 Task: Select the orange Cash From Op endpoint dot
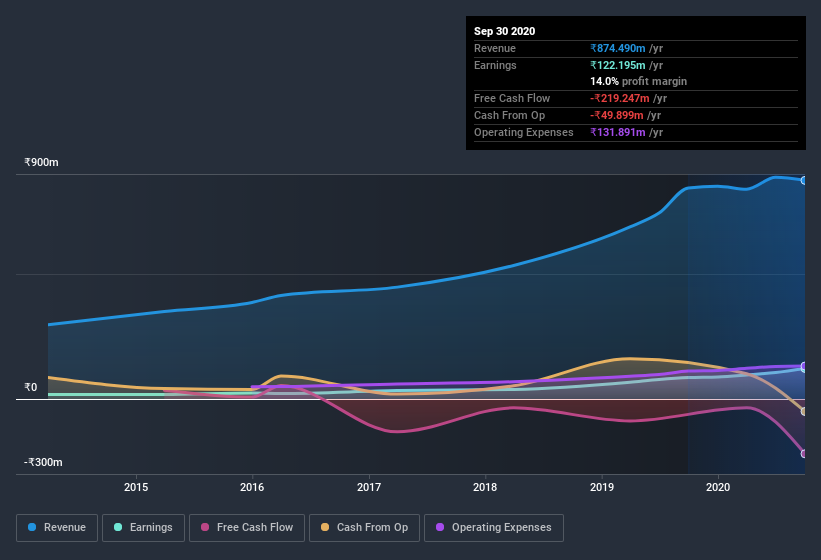(x=804, y=411)
